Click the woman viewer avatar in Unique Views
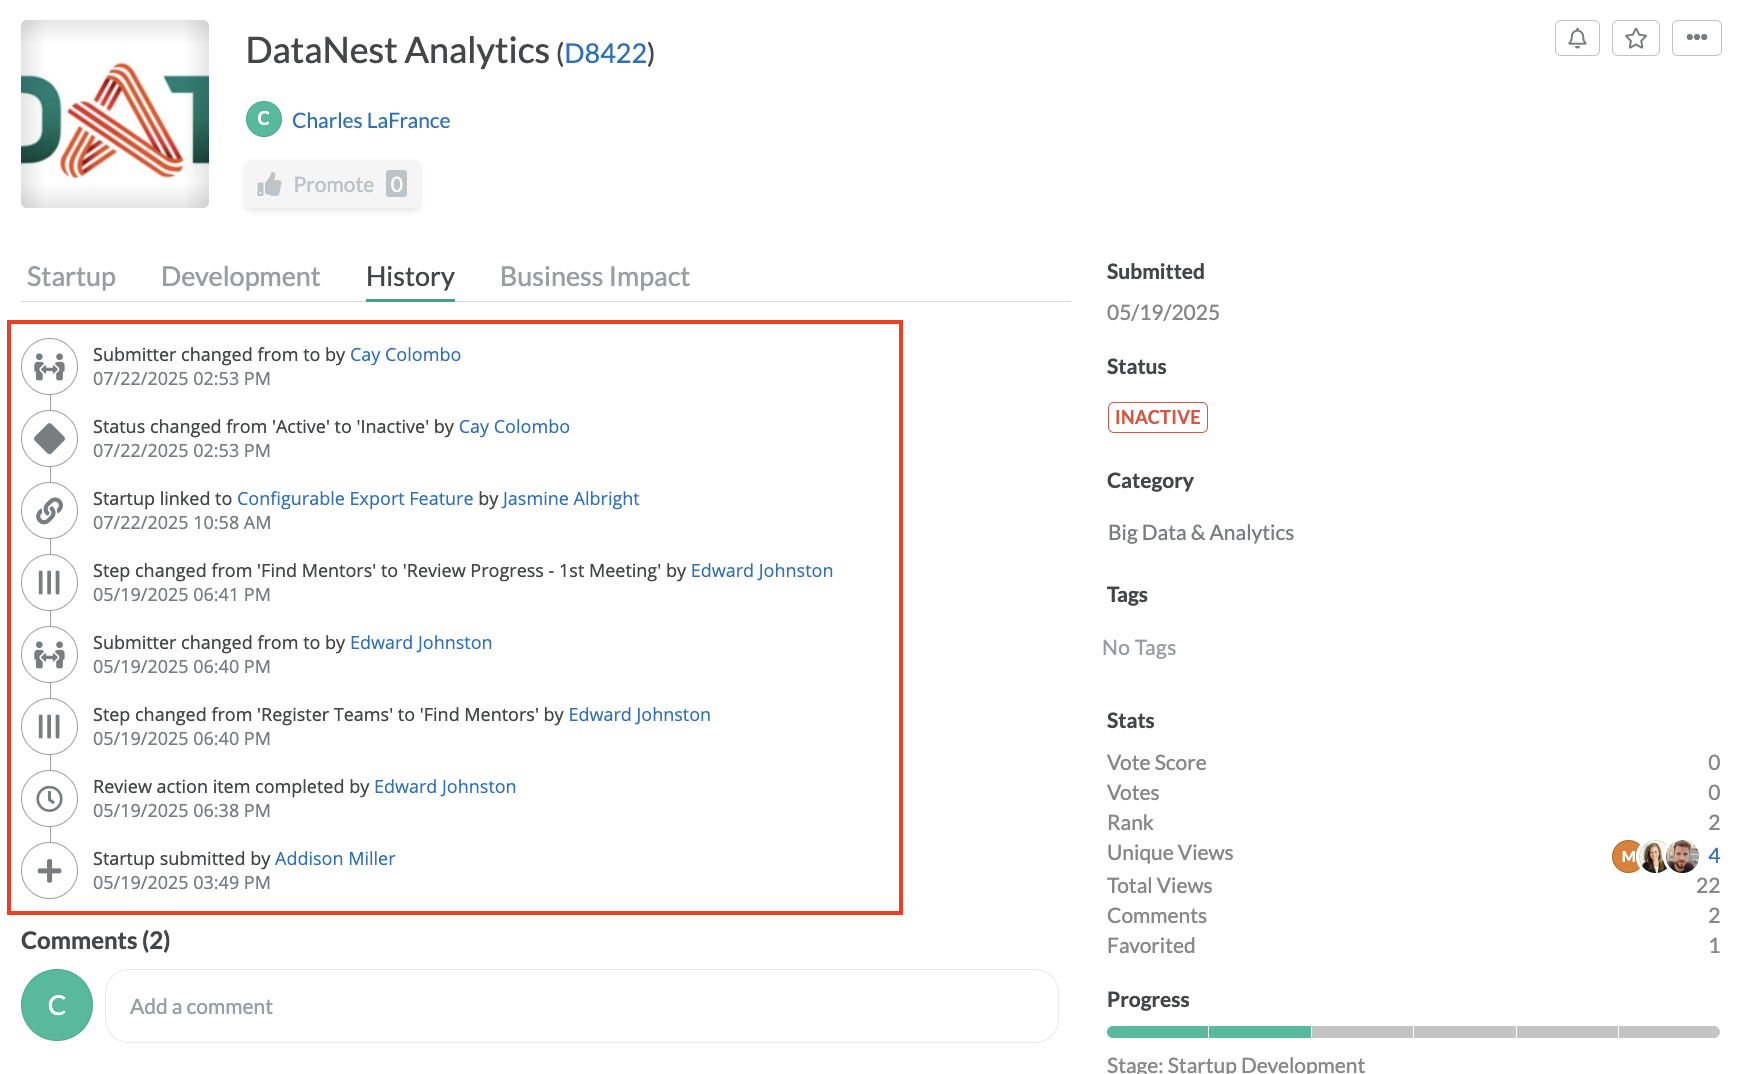Viewport: 1746px width, 1074px height. pos(1654,856)
